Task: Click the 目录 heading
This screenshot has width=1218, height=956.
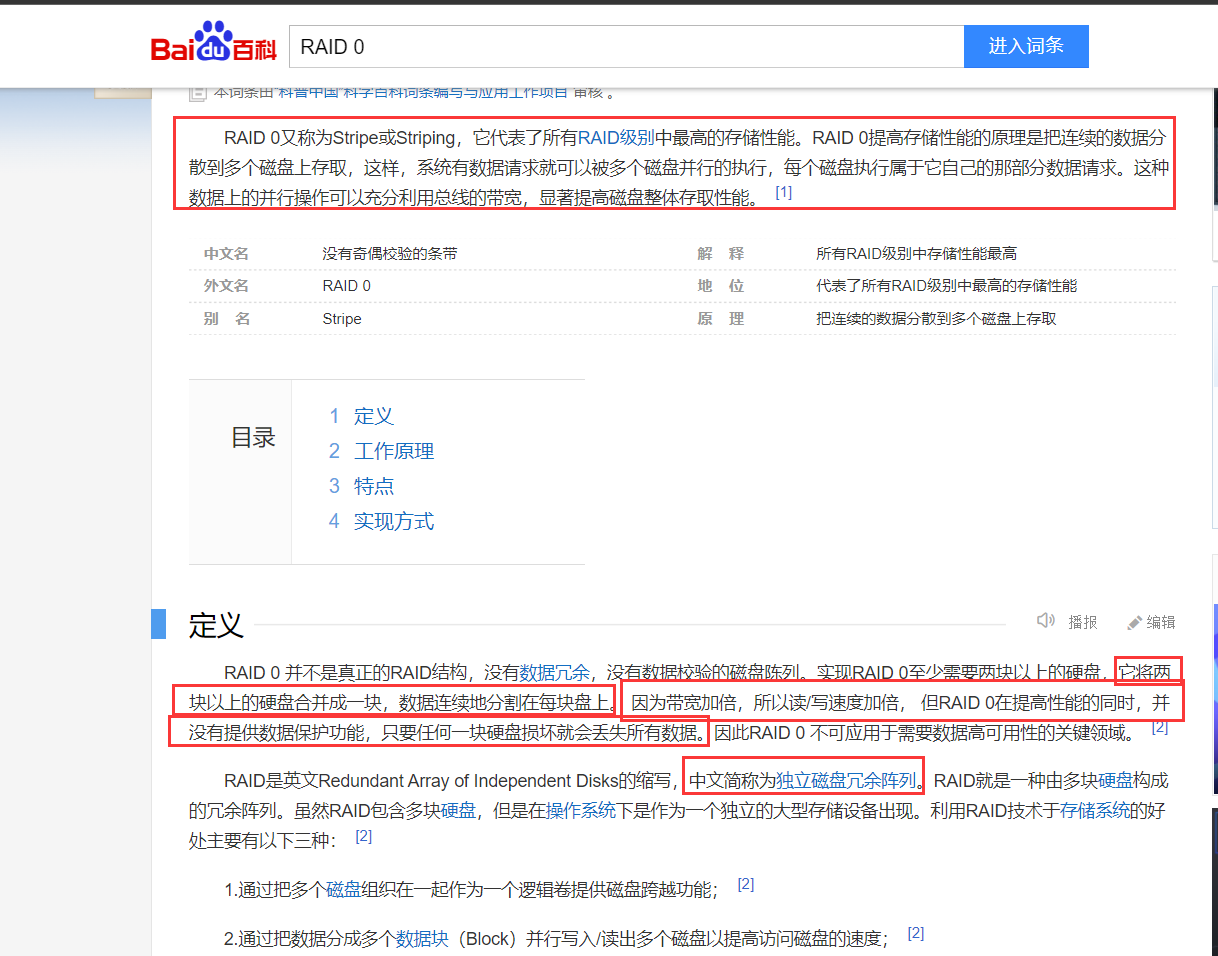Action: click(253, 437)
